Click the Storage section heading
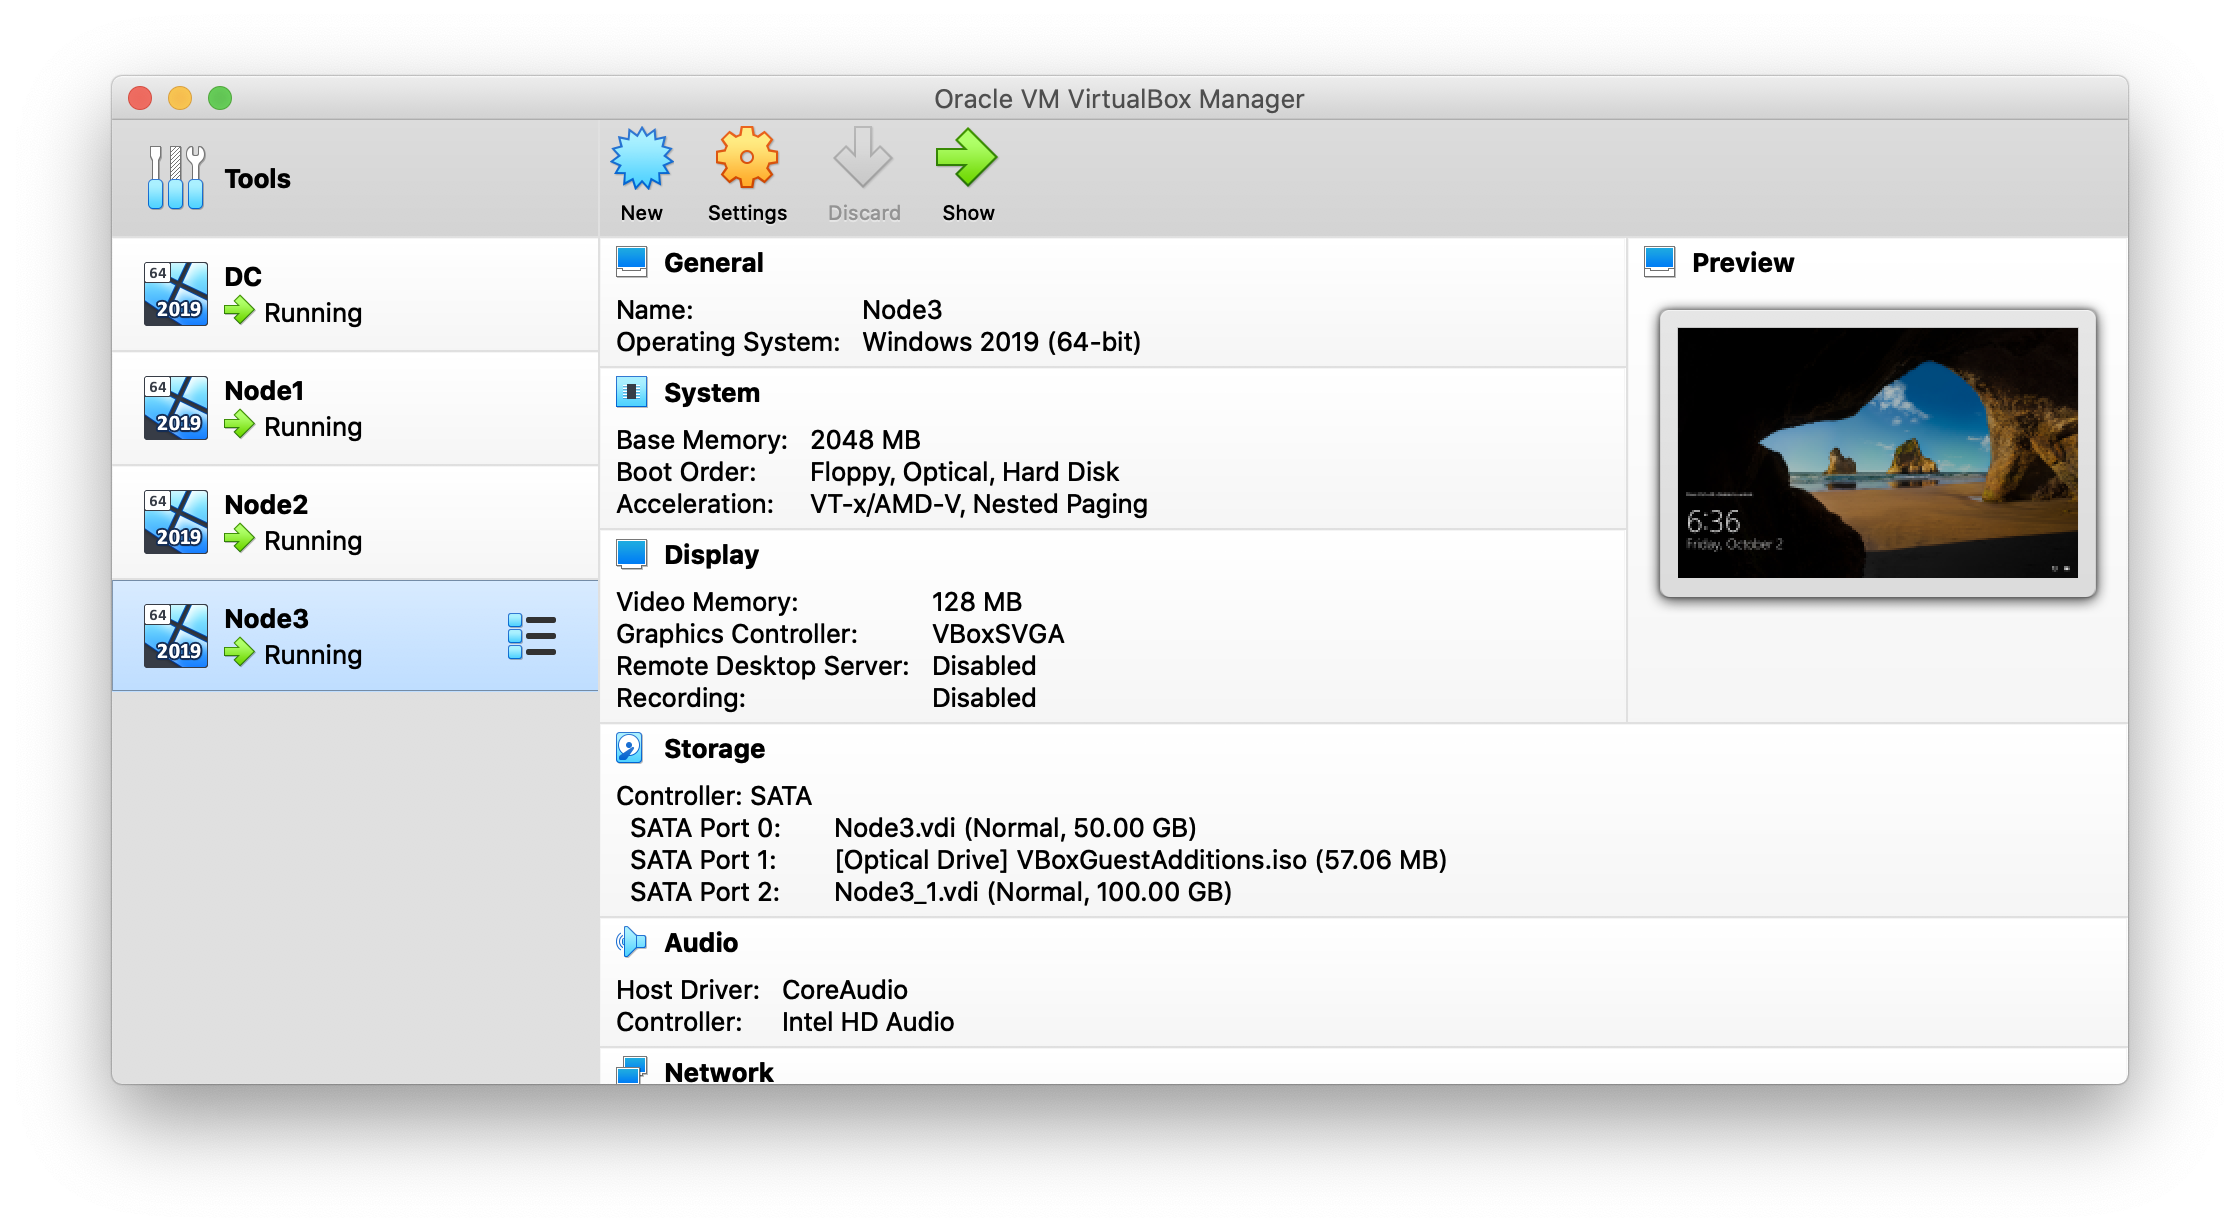 tap(714, 749)
